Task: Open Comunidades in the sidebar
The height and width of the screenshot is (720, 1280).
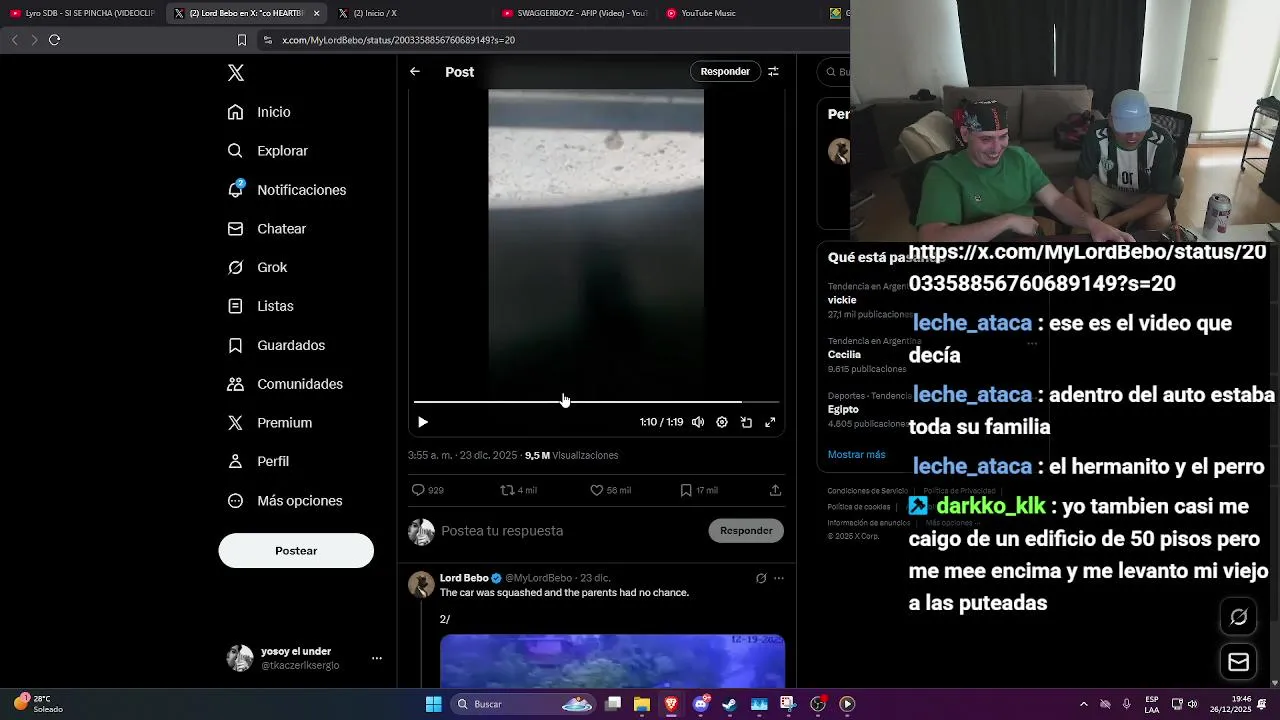Action: 285,384
